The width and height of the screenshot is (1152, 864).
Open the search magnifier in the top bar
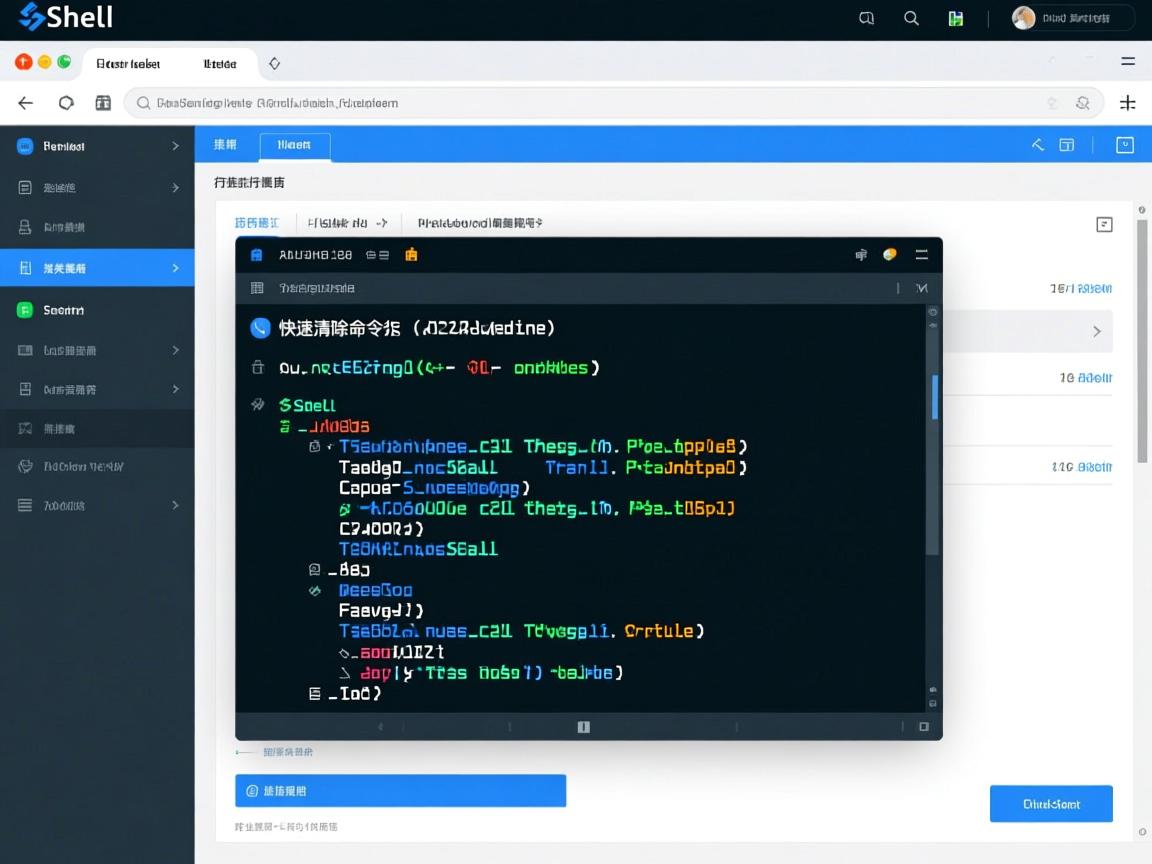pos(911,18)
